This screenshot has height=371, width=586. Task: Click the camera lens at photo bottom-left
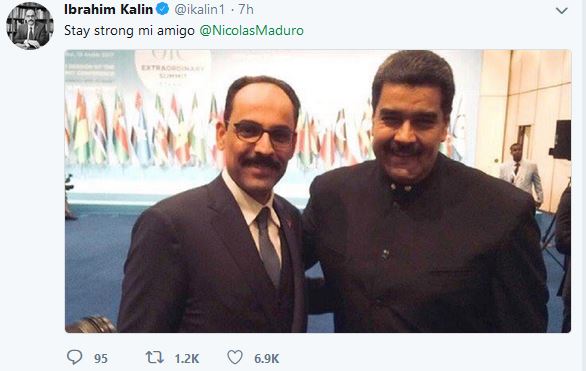92,324
